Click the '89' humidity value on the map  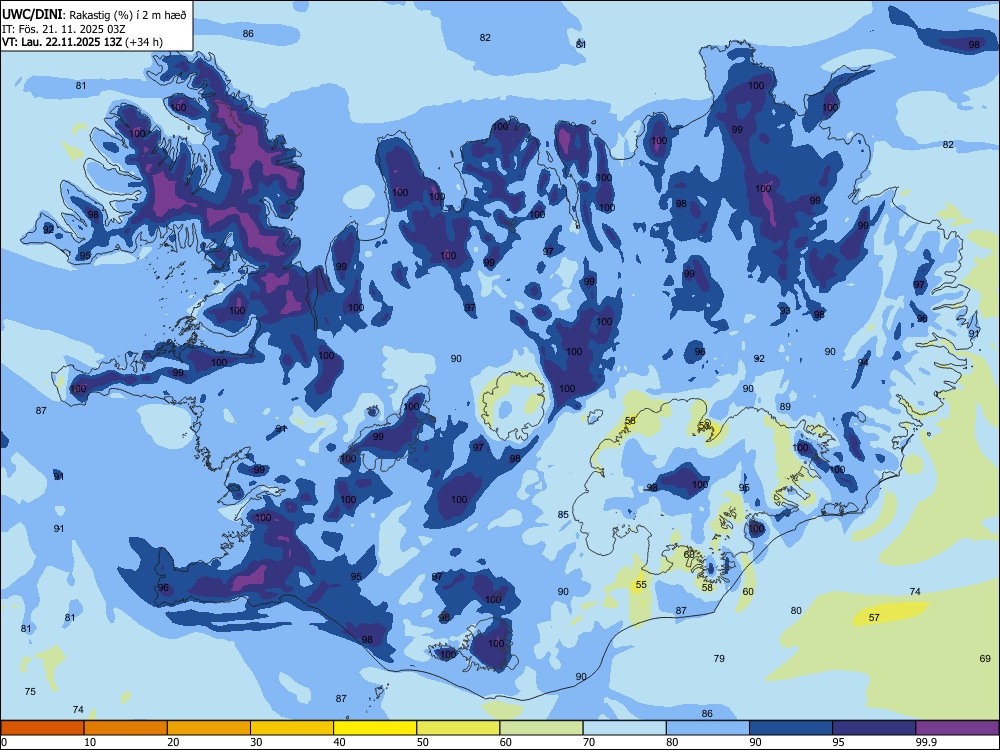785,406
